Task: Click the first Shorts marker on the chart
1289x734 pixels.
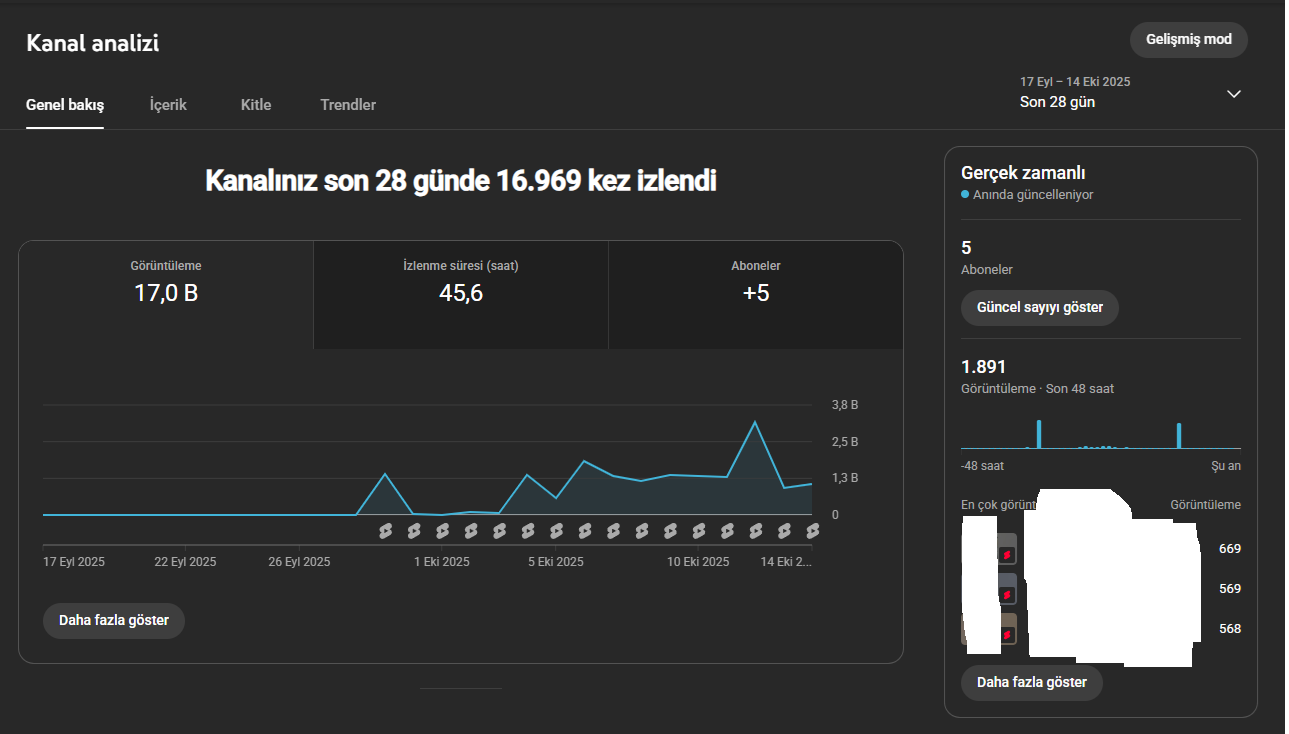Action: (x=385, y=530)
